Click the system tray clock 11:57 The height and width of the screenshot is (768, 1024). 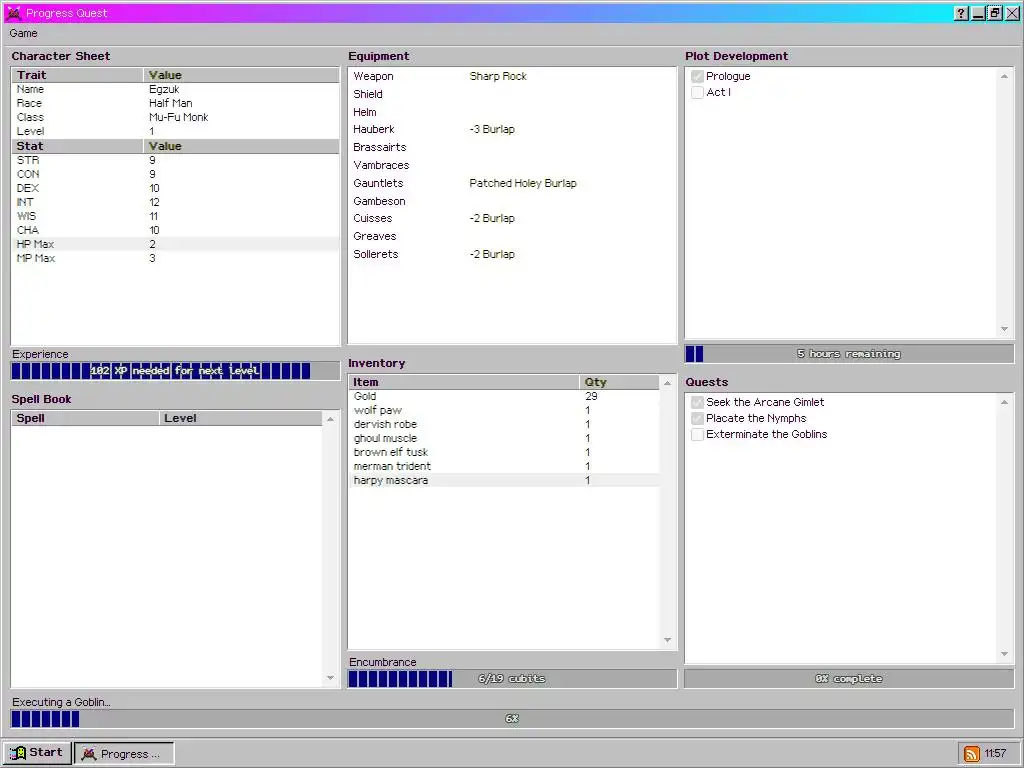(x=995, y=754)
